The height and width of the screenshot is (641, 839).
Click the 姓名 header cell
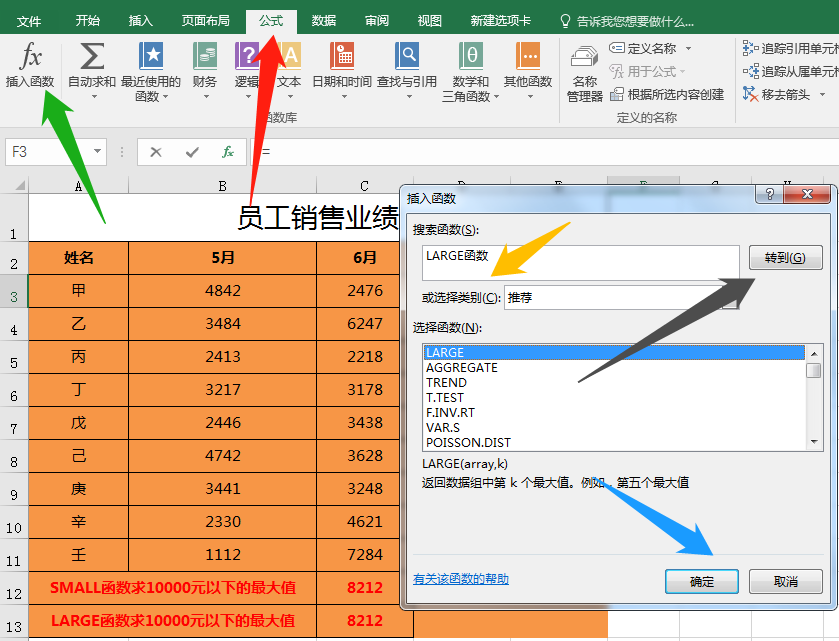[79, 258]
